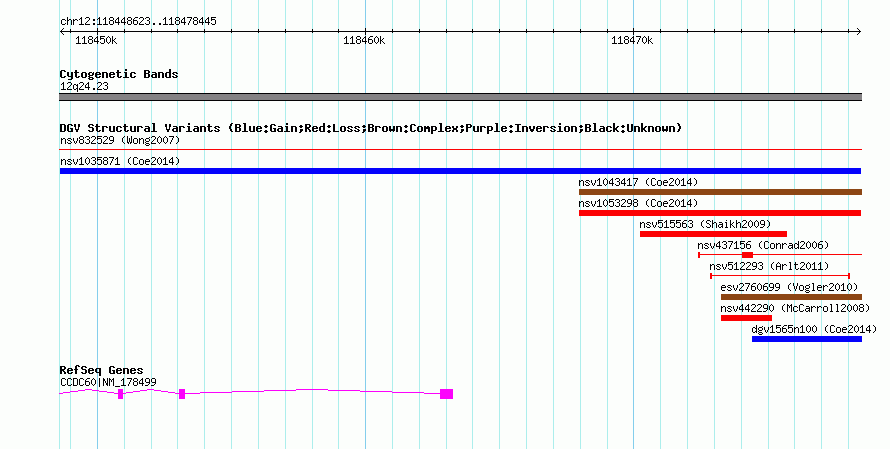Open the nsv832529 (Wong2007) variant label
890x449 pixels.
(x=120, y=140)
